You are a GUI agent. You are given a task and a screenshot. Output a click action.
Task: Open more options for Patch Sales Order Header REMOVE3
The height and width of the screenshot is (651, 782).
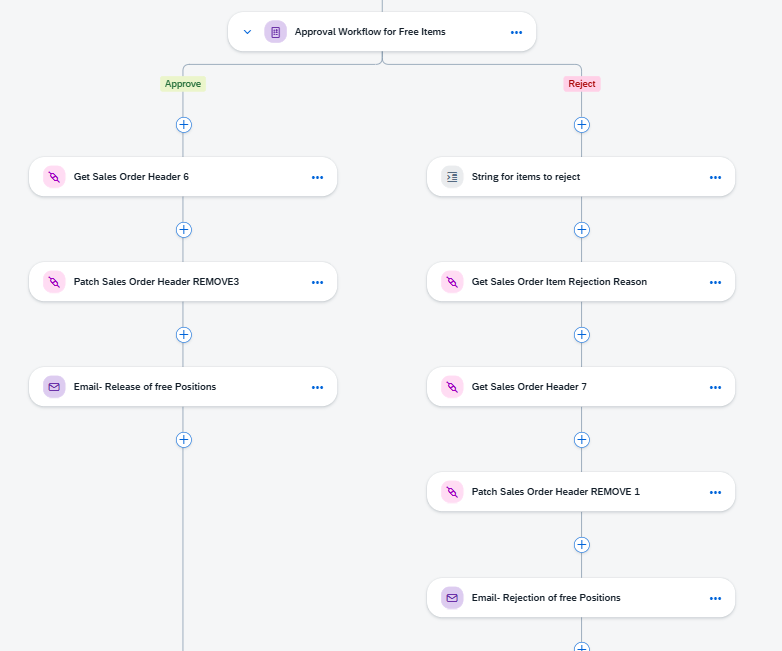(317, 282)
